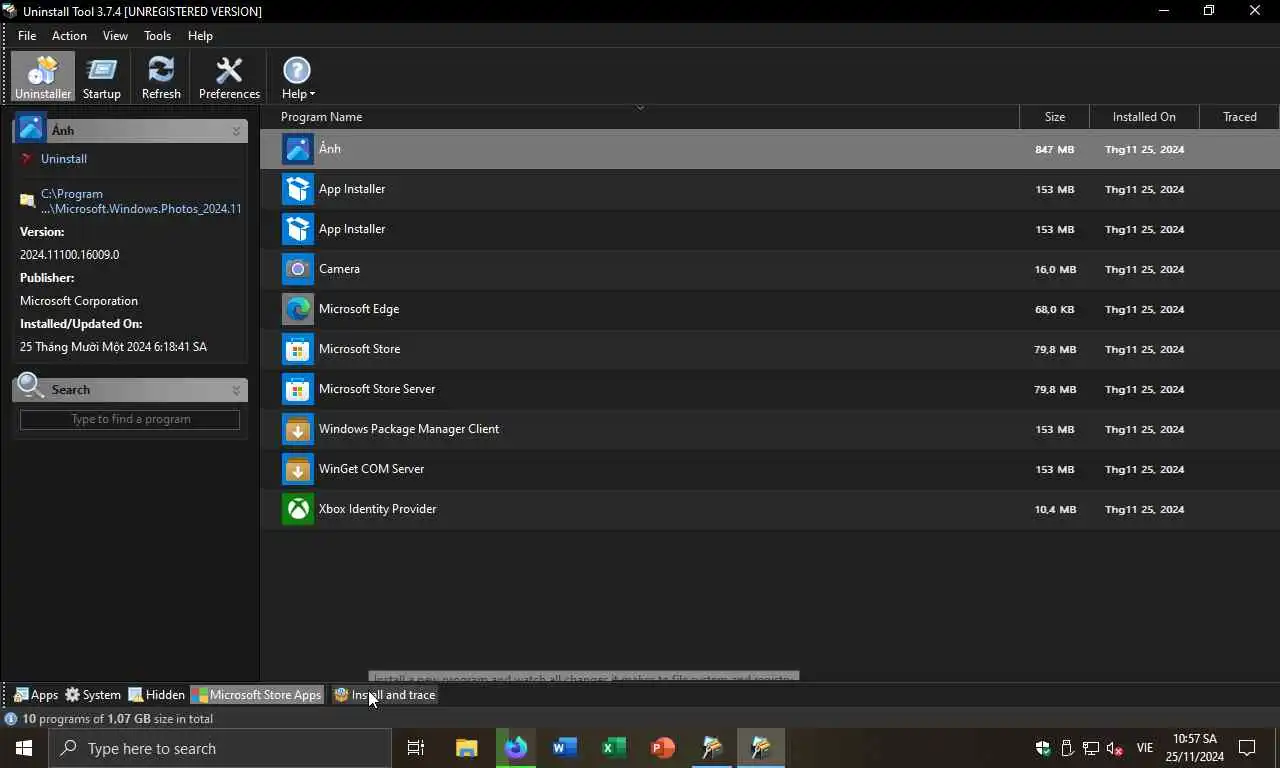Click the Microsoft Edge icon

(x=298, y=309)
